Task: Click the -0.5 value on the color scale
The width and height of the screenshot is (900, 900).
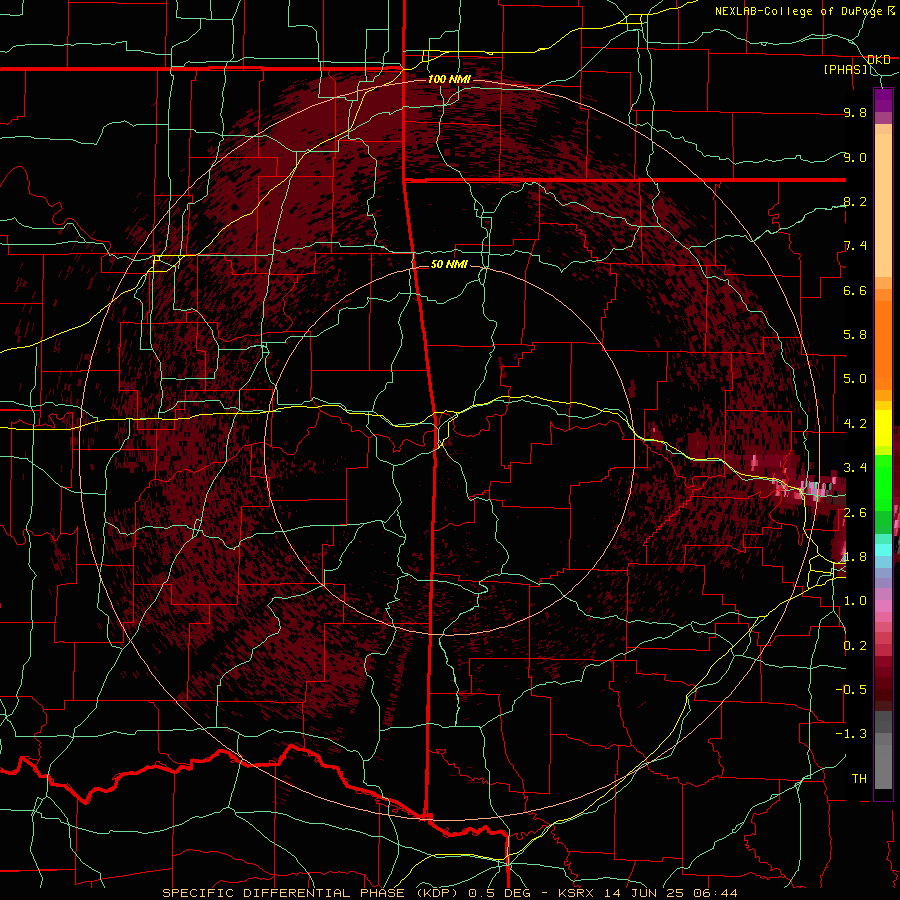Action: pyautogui.click(x=853, y=690)
